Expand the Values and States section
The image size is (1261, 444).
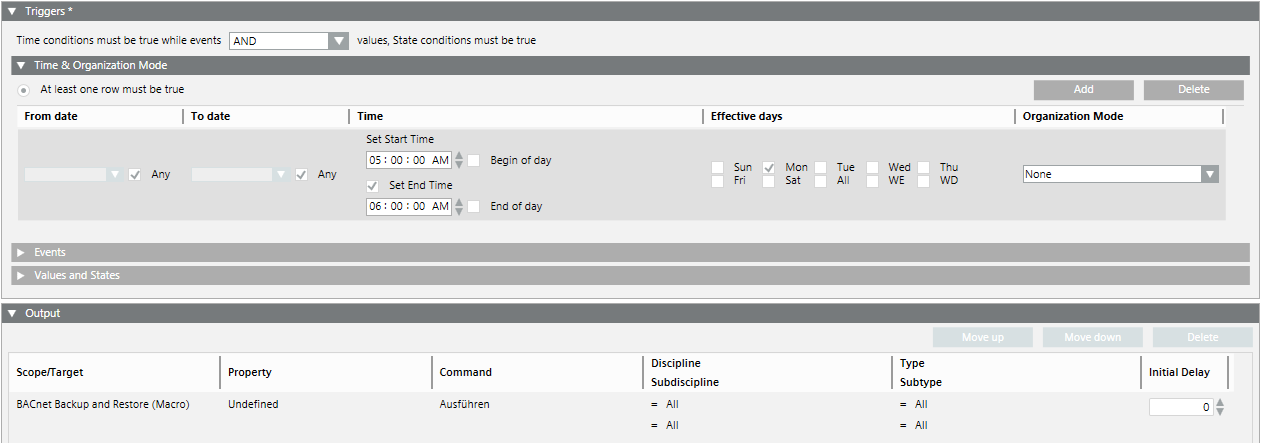click(21, 275)
